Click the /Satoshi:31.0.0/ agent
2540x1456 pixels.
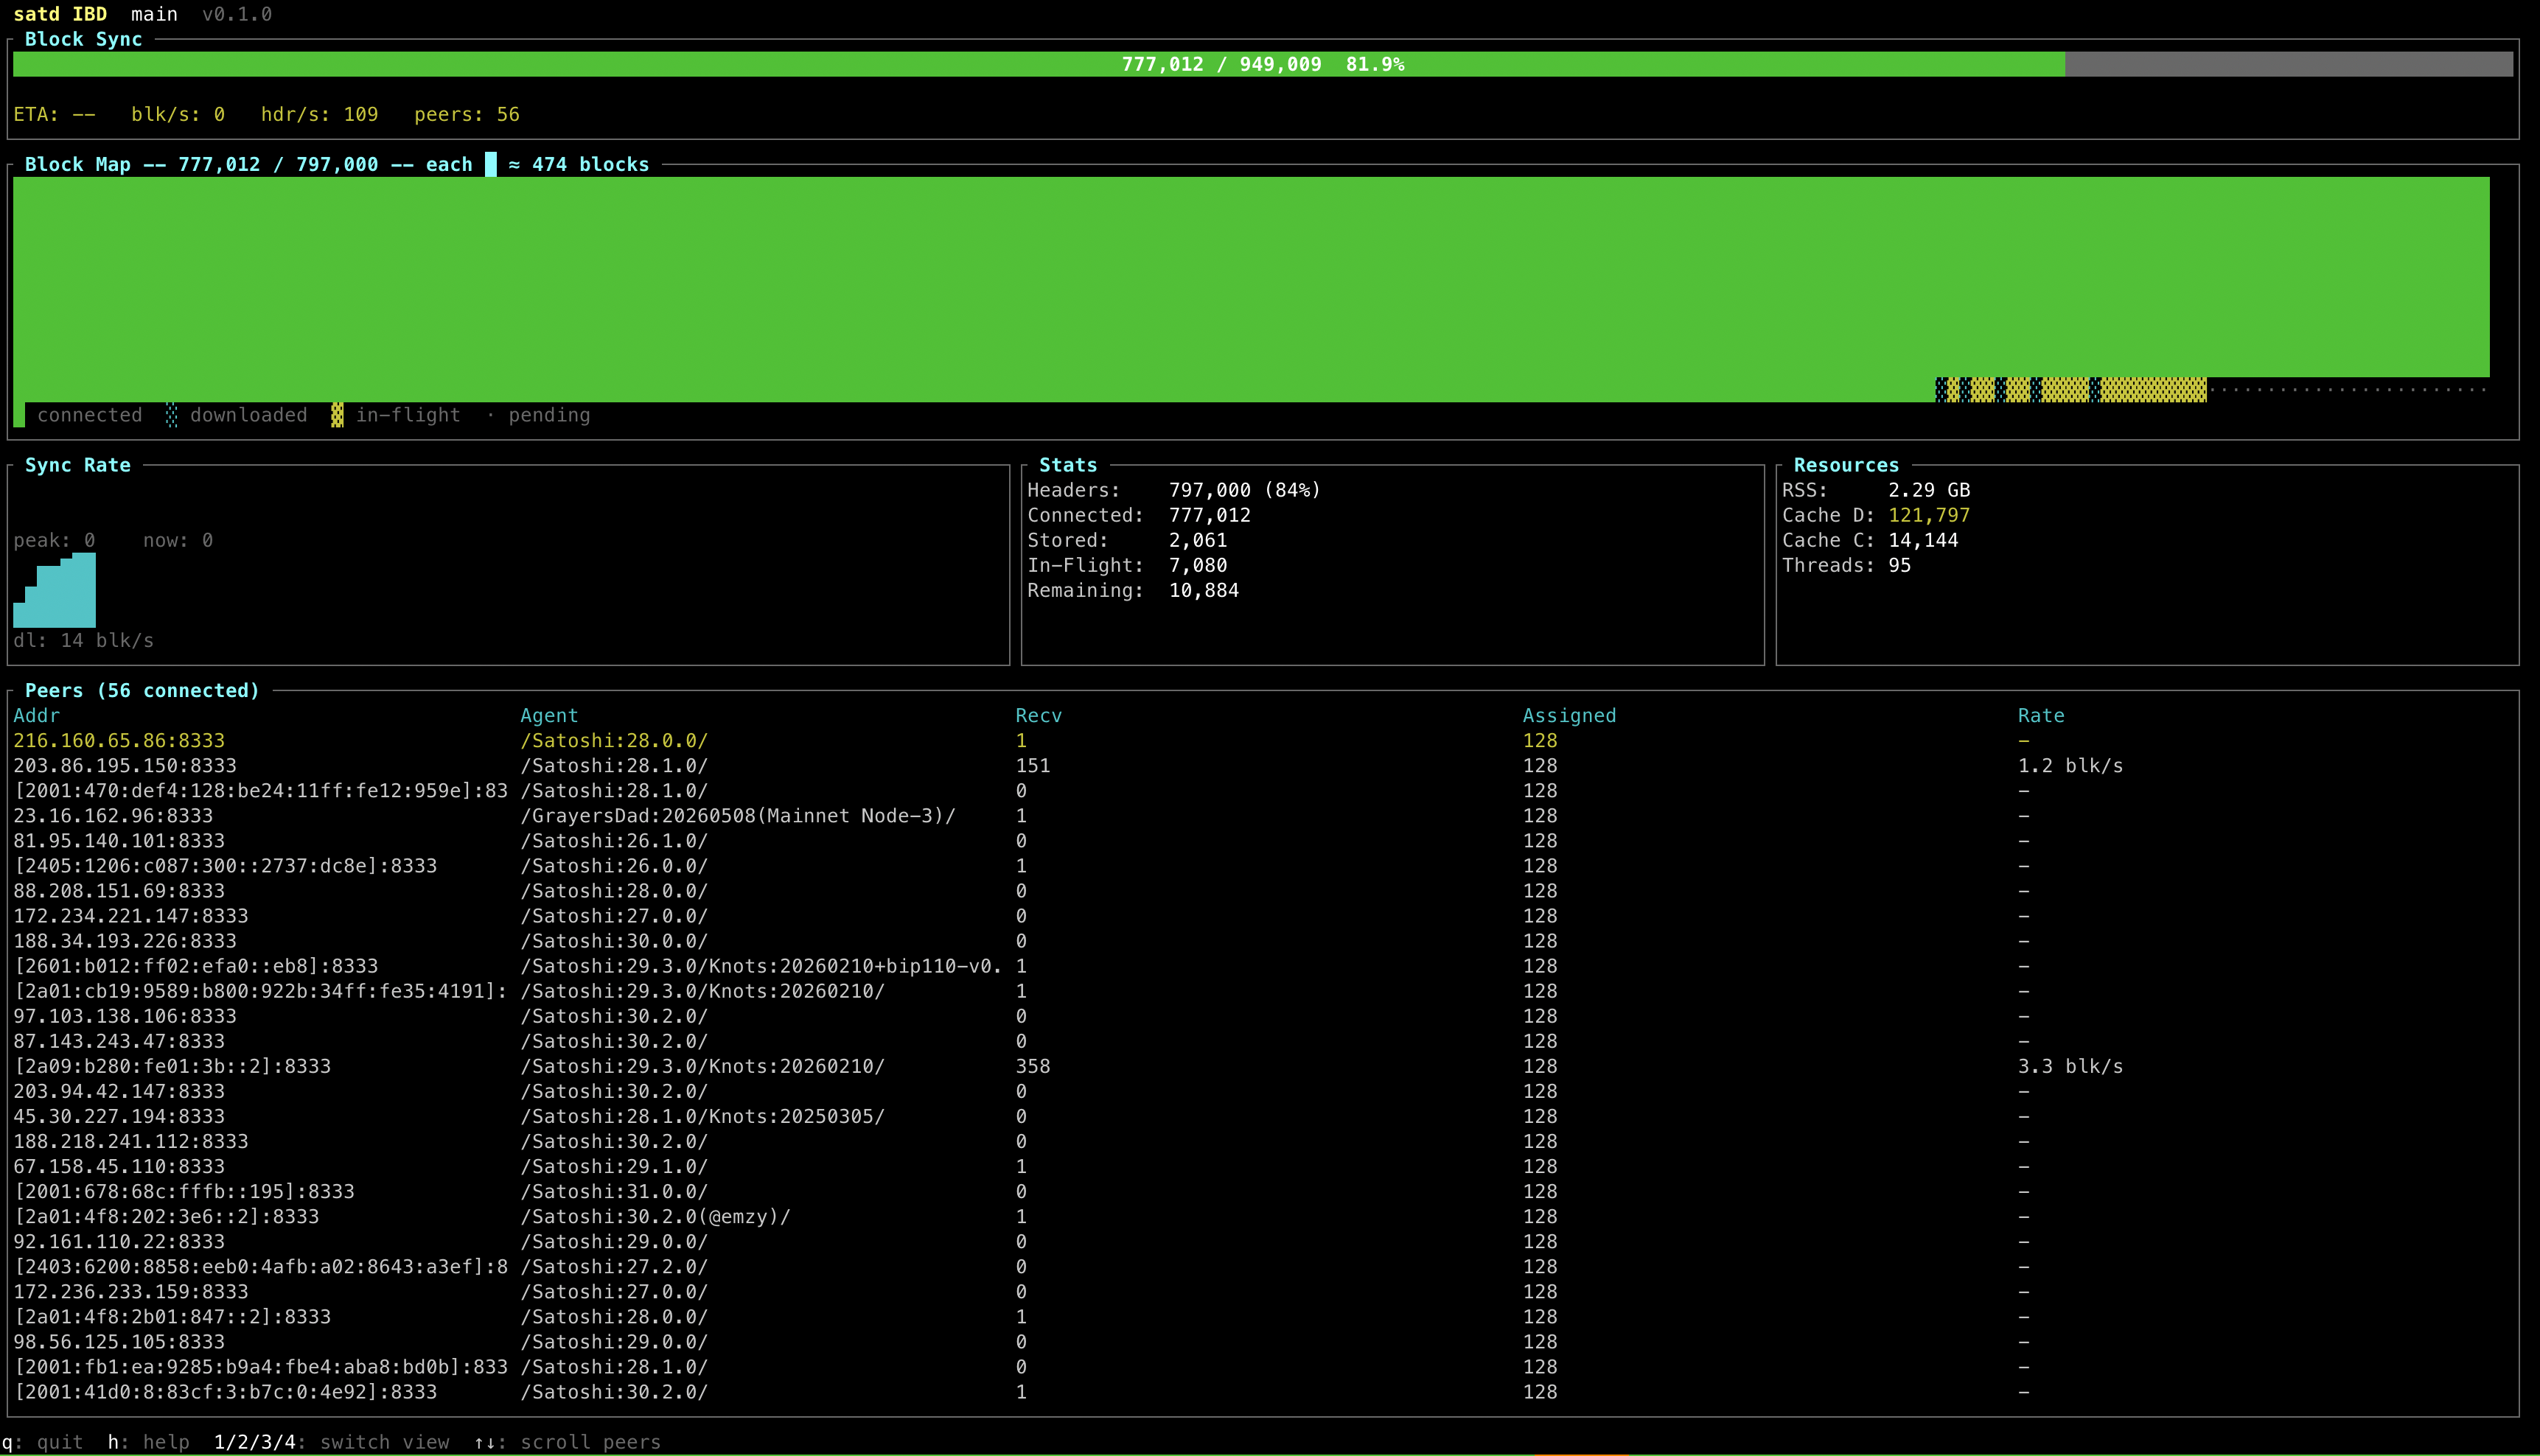614,1191
